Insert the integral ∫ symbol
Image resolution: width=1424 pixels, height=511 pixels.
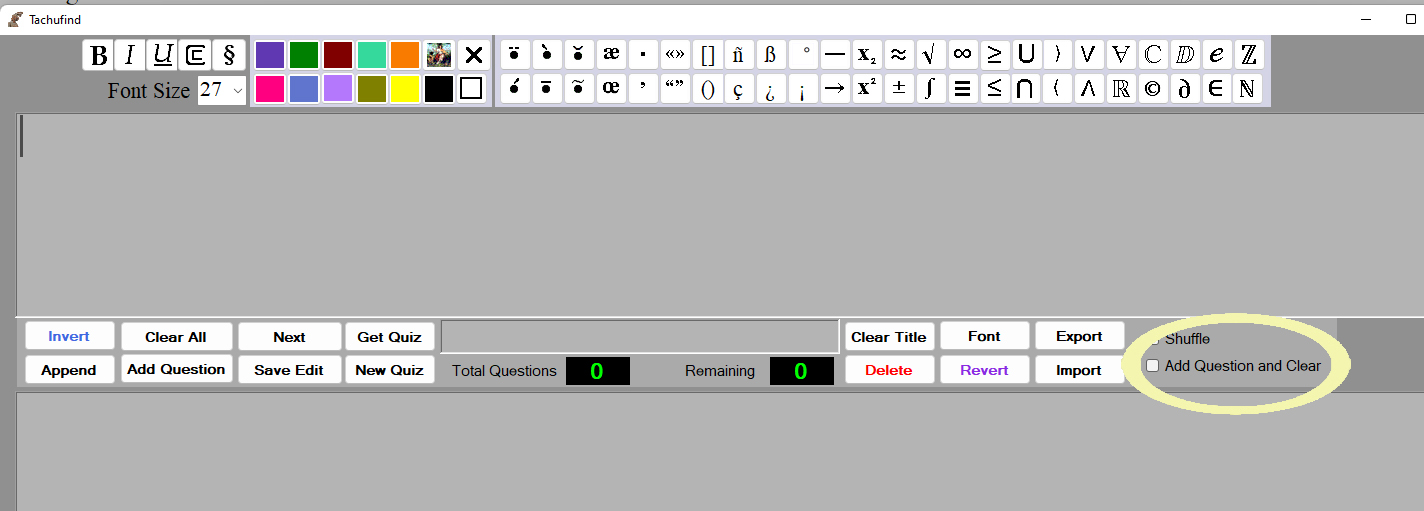coord(930,88)
